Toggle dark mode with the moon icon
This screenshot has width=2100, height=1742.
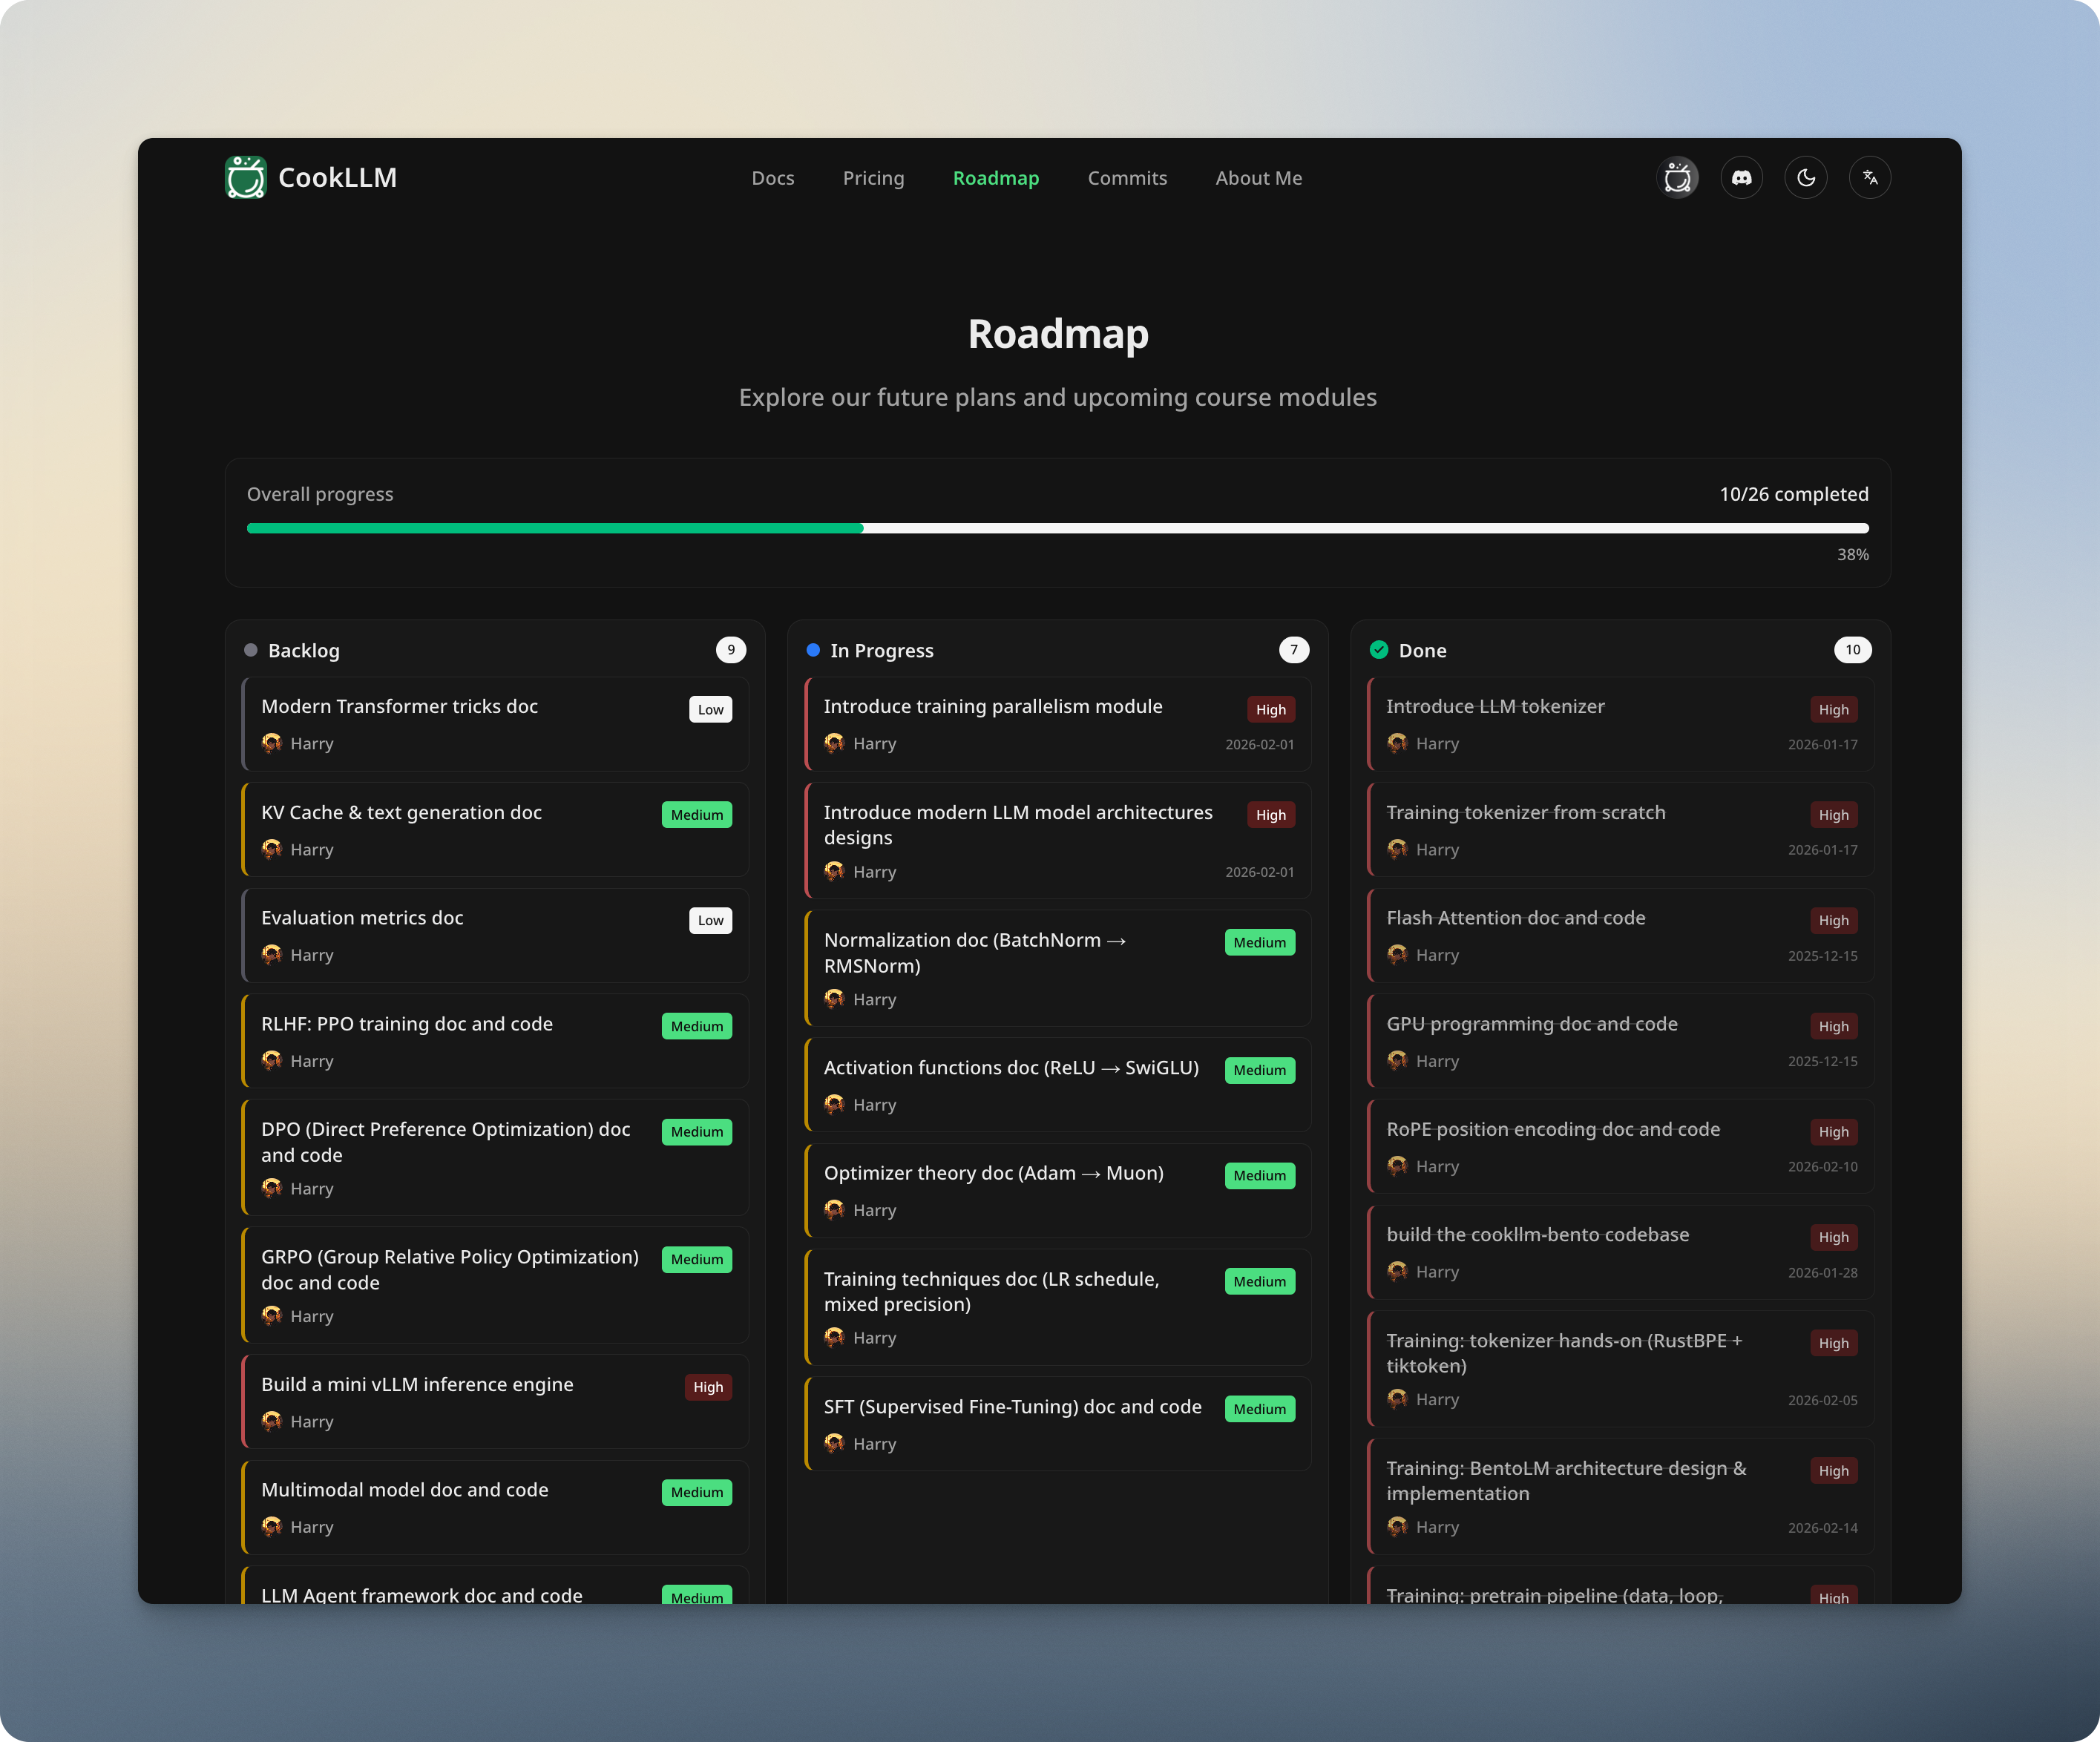pyautogui.click(x=1806, y=177)
